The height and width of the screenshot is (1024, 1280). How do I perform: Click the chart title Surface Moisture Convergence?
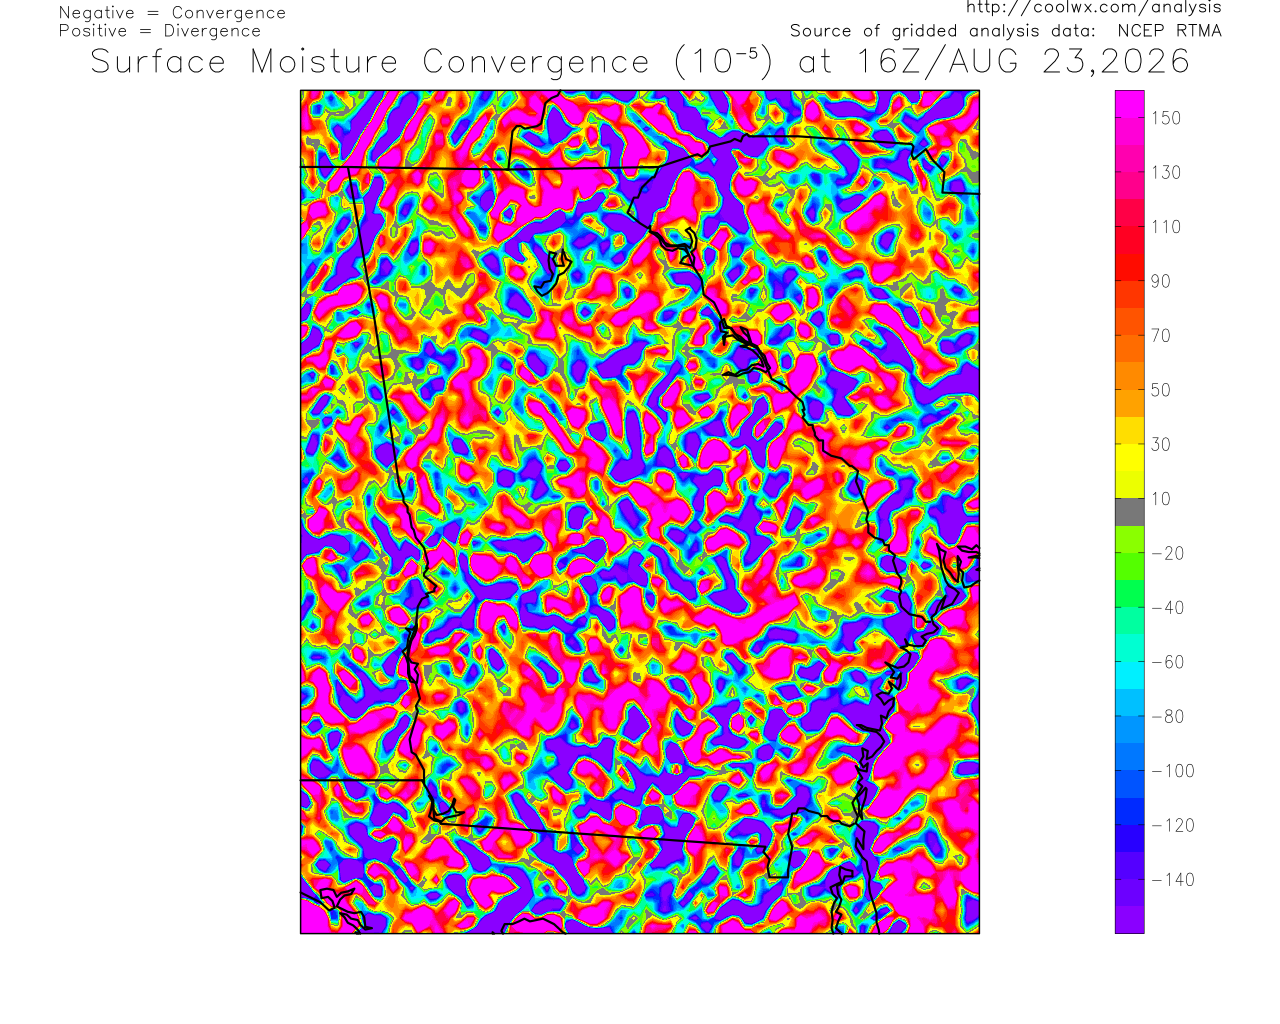coord(370,62)
